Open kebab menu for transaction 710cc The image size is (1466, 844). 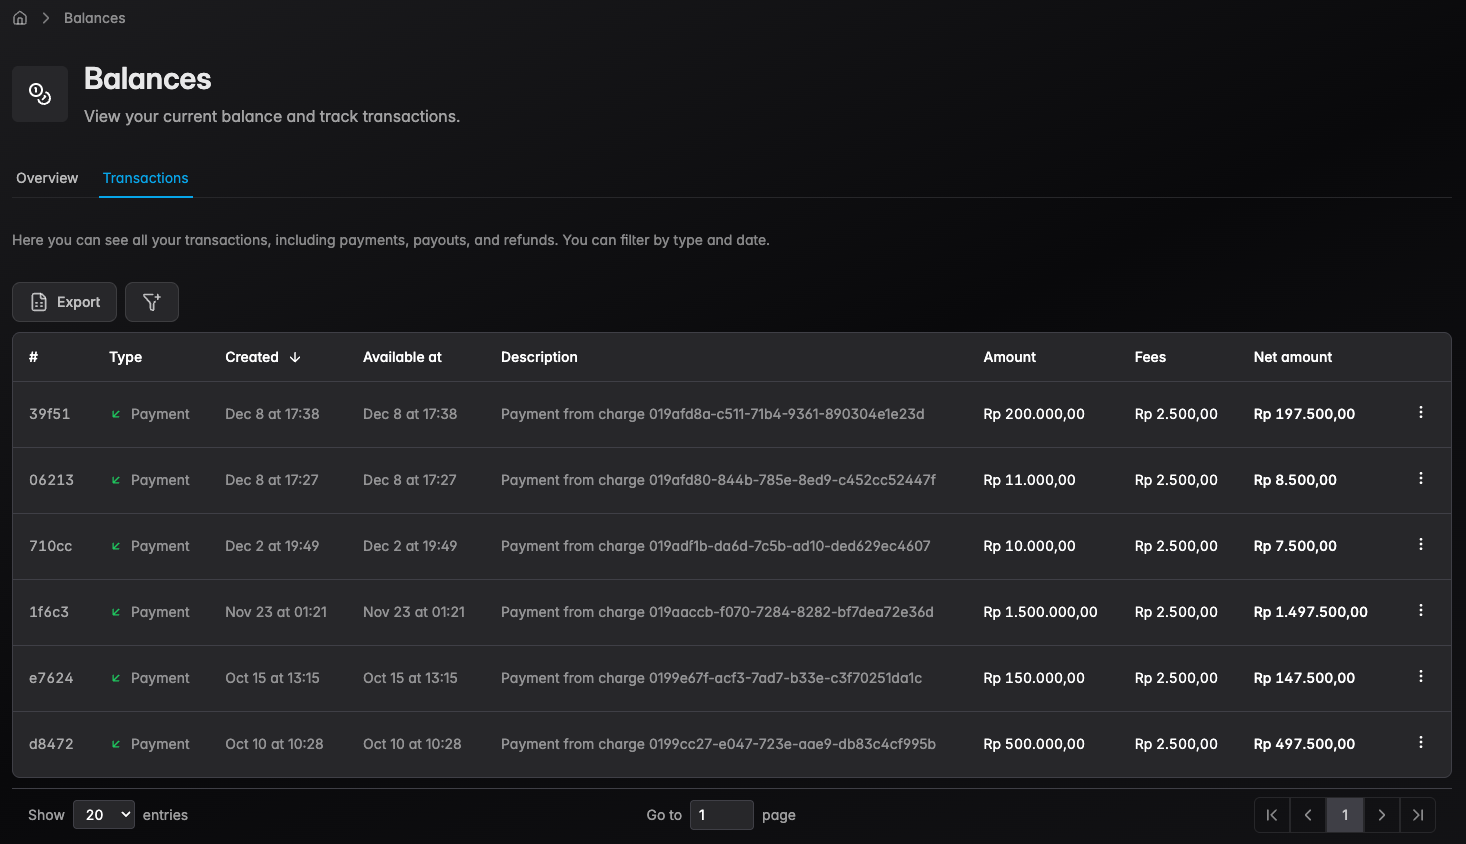click(x=1420, y=545)
